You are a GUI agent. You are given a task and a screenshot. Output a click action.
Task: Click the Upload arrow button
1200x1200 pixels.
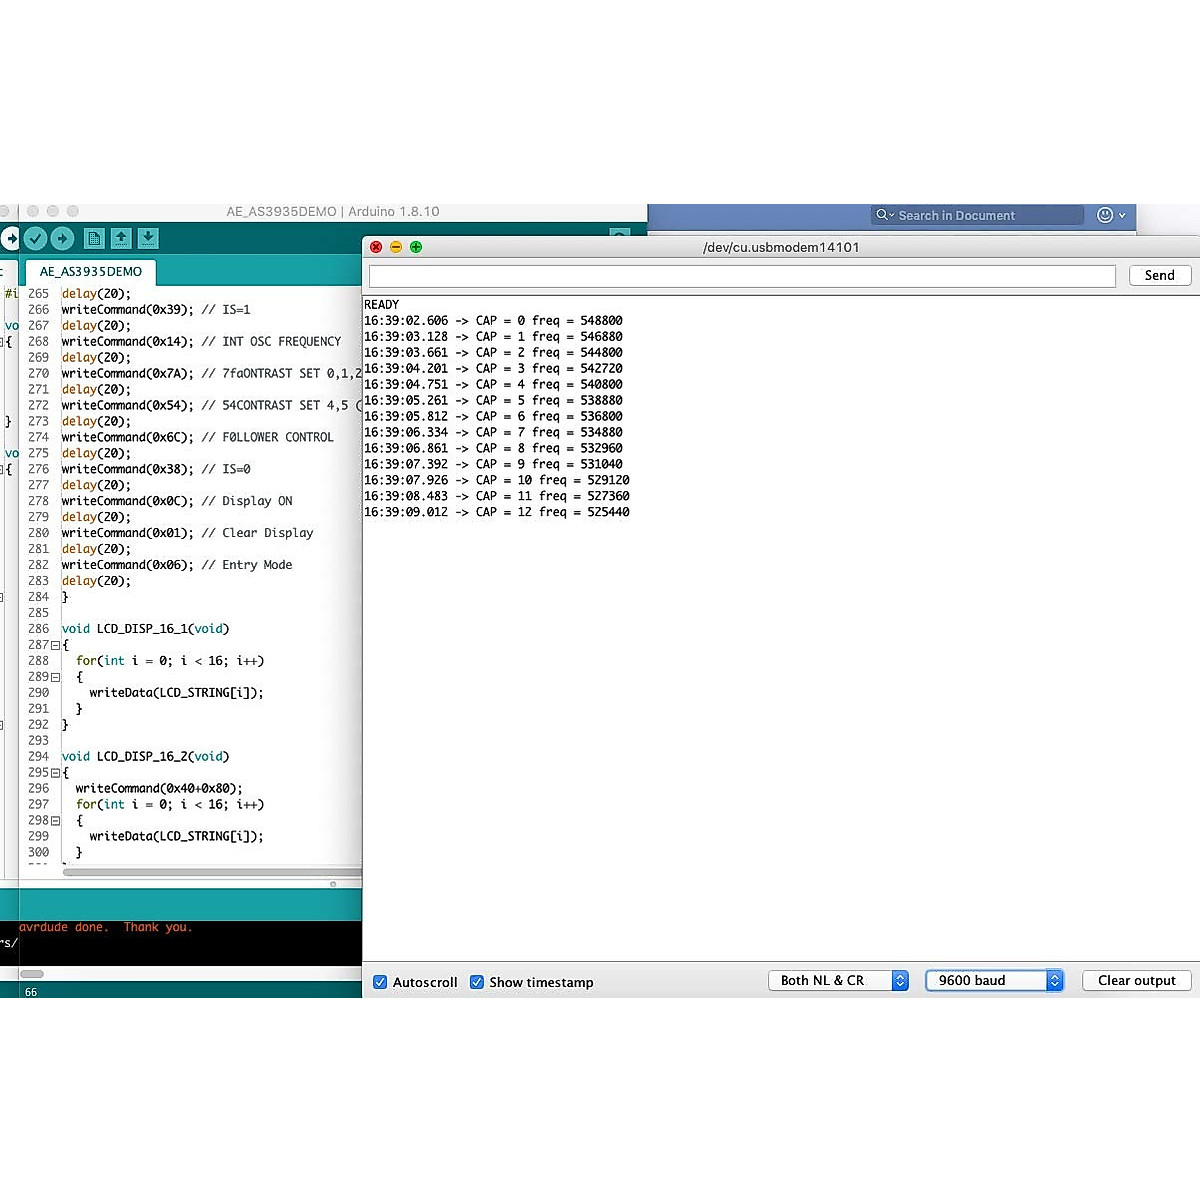coord(62,238)
